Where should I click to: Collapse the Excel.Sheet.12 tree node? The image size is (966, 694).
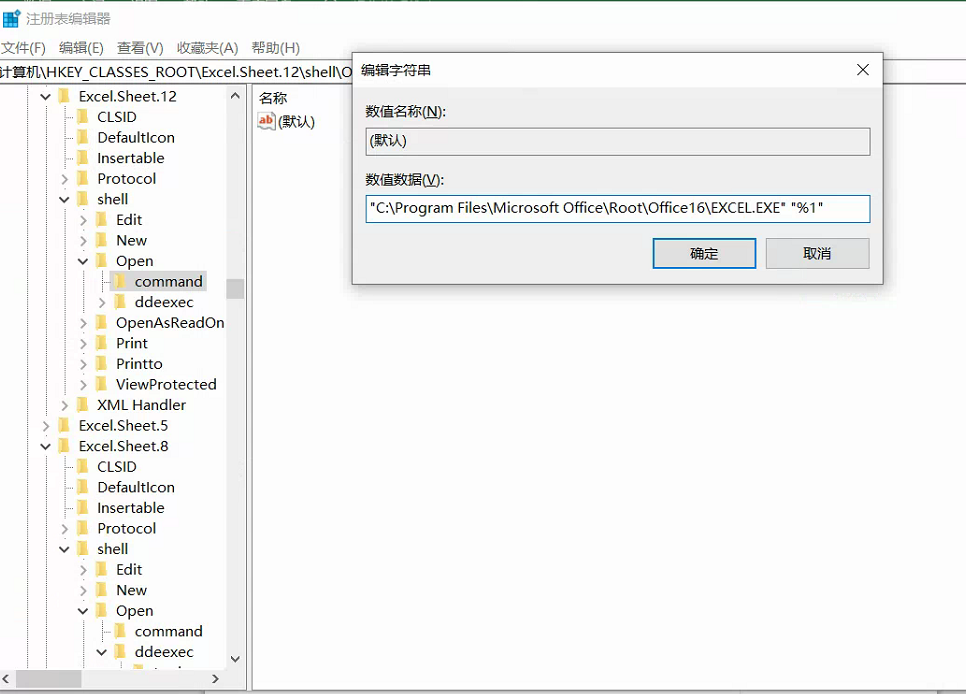[45, 97]
